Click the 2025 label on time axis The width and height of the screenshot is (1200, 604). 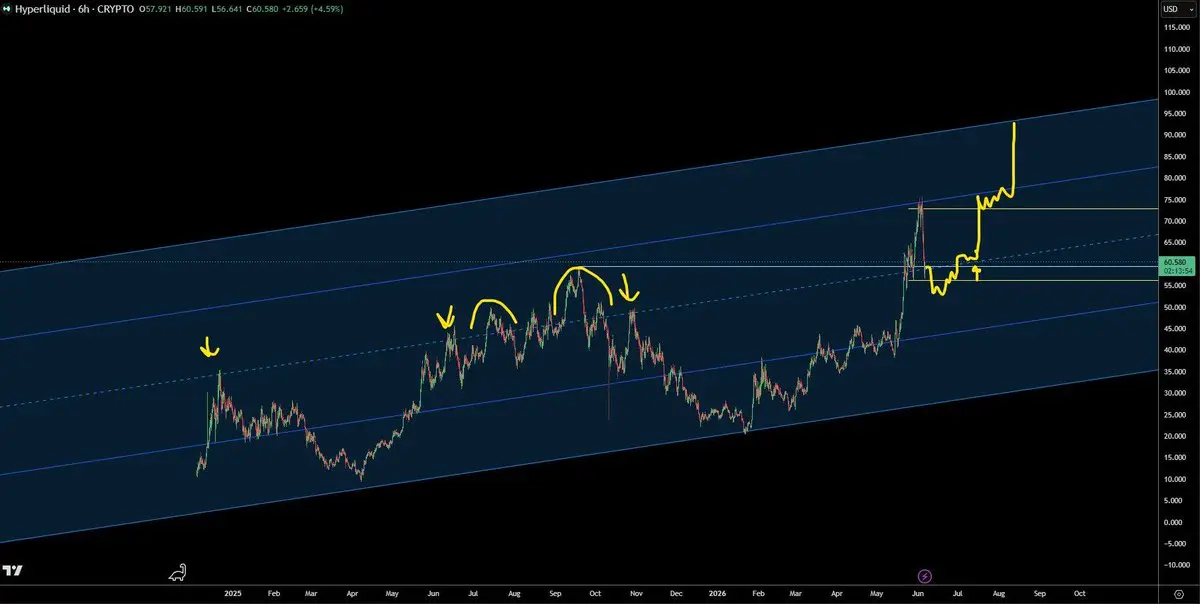[233, 593]
